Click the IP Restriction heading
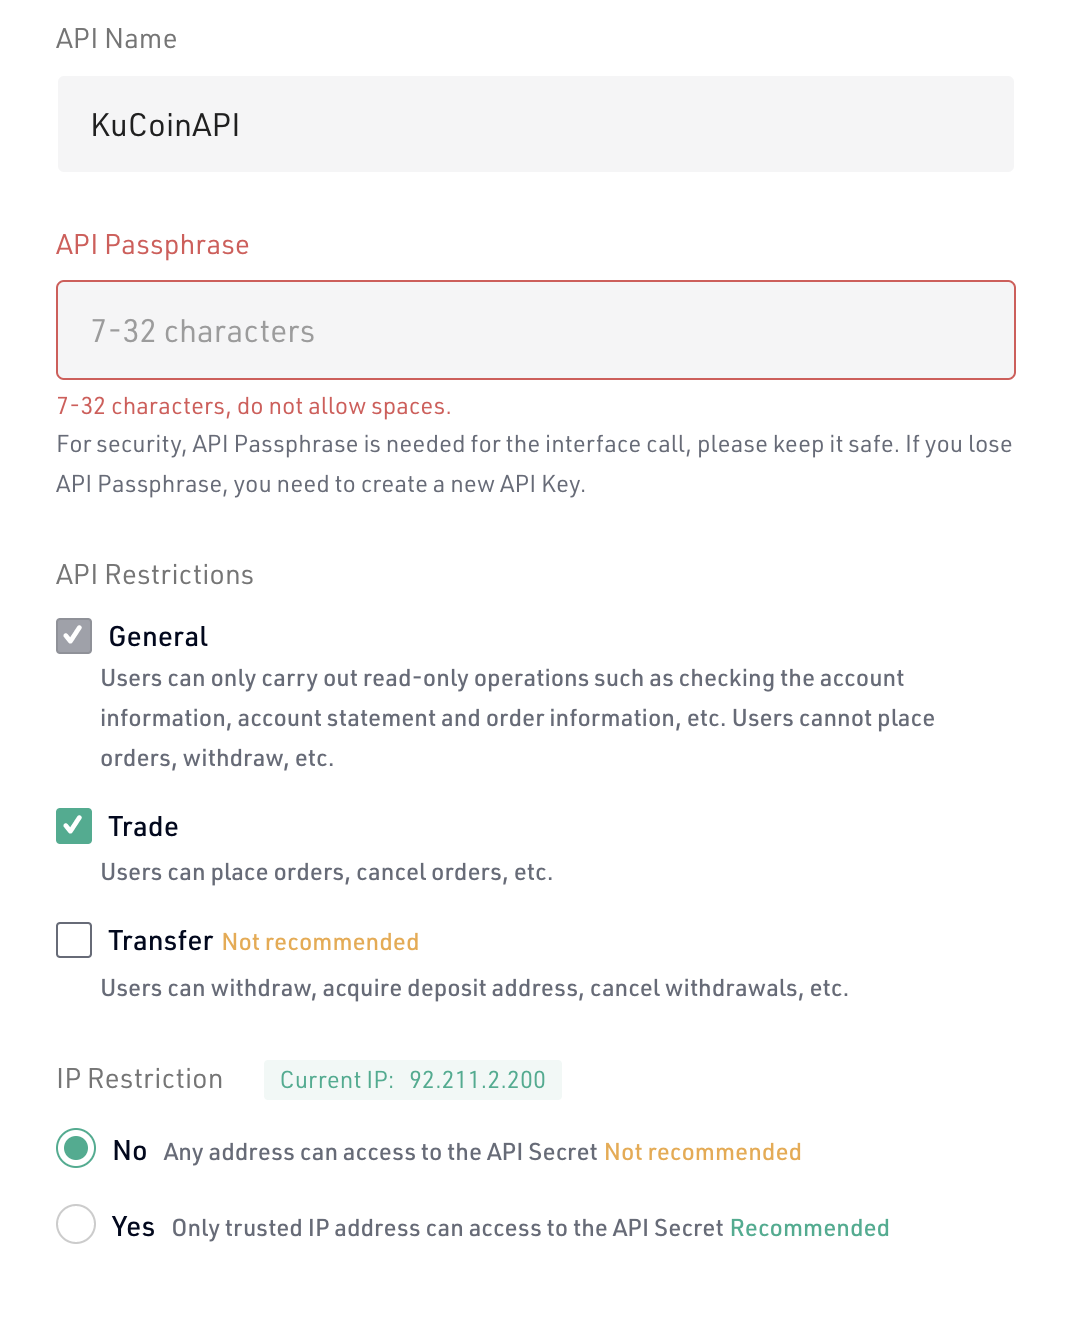 click(140, 1079)
